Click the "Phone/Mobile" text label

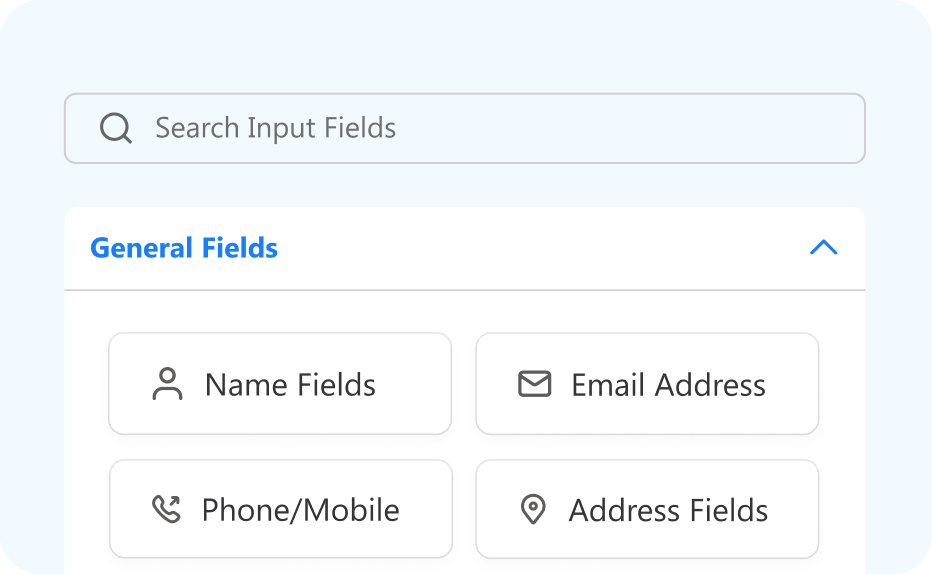click(x=300, y=510)
